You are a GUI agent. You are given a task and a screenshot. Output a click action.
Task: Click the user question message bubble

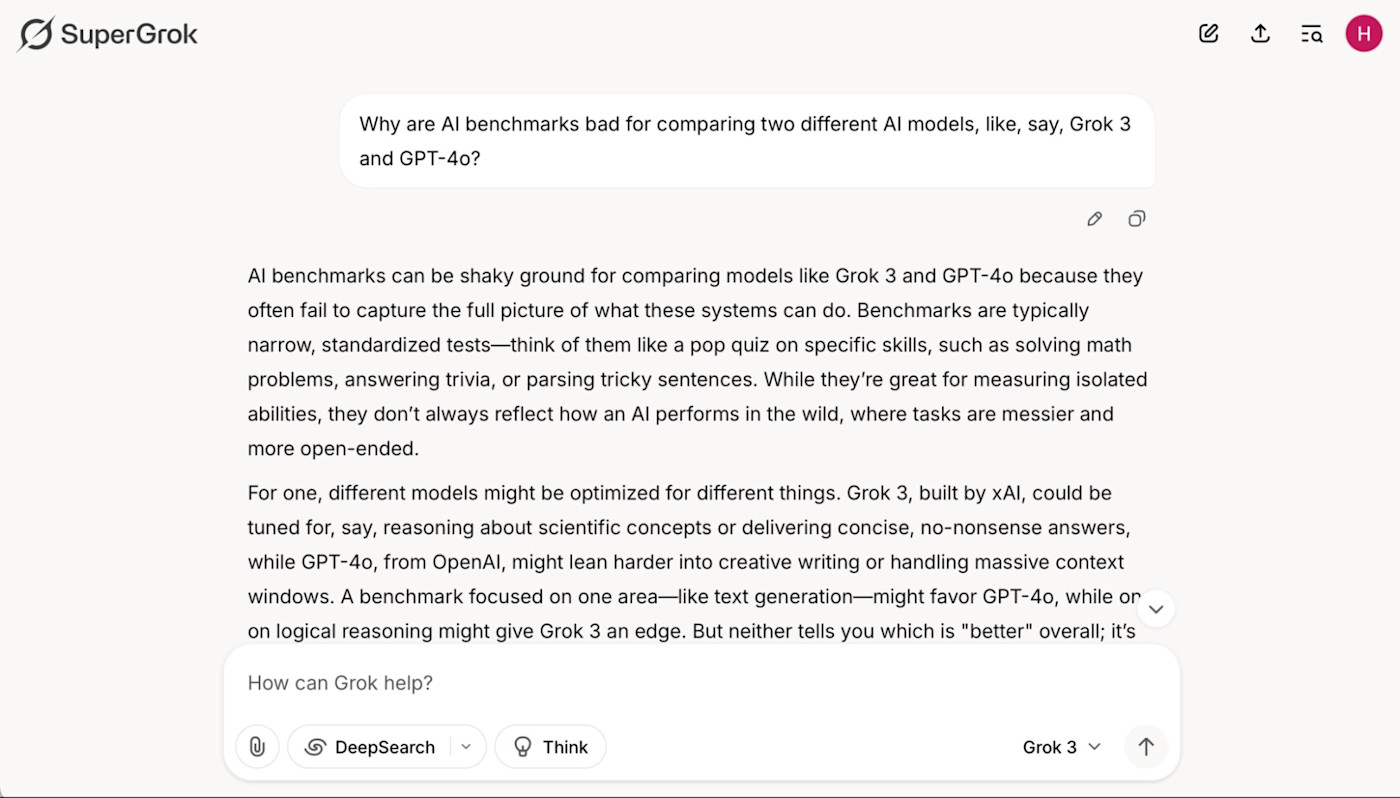[747, 141]
